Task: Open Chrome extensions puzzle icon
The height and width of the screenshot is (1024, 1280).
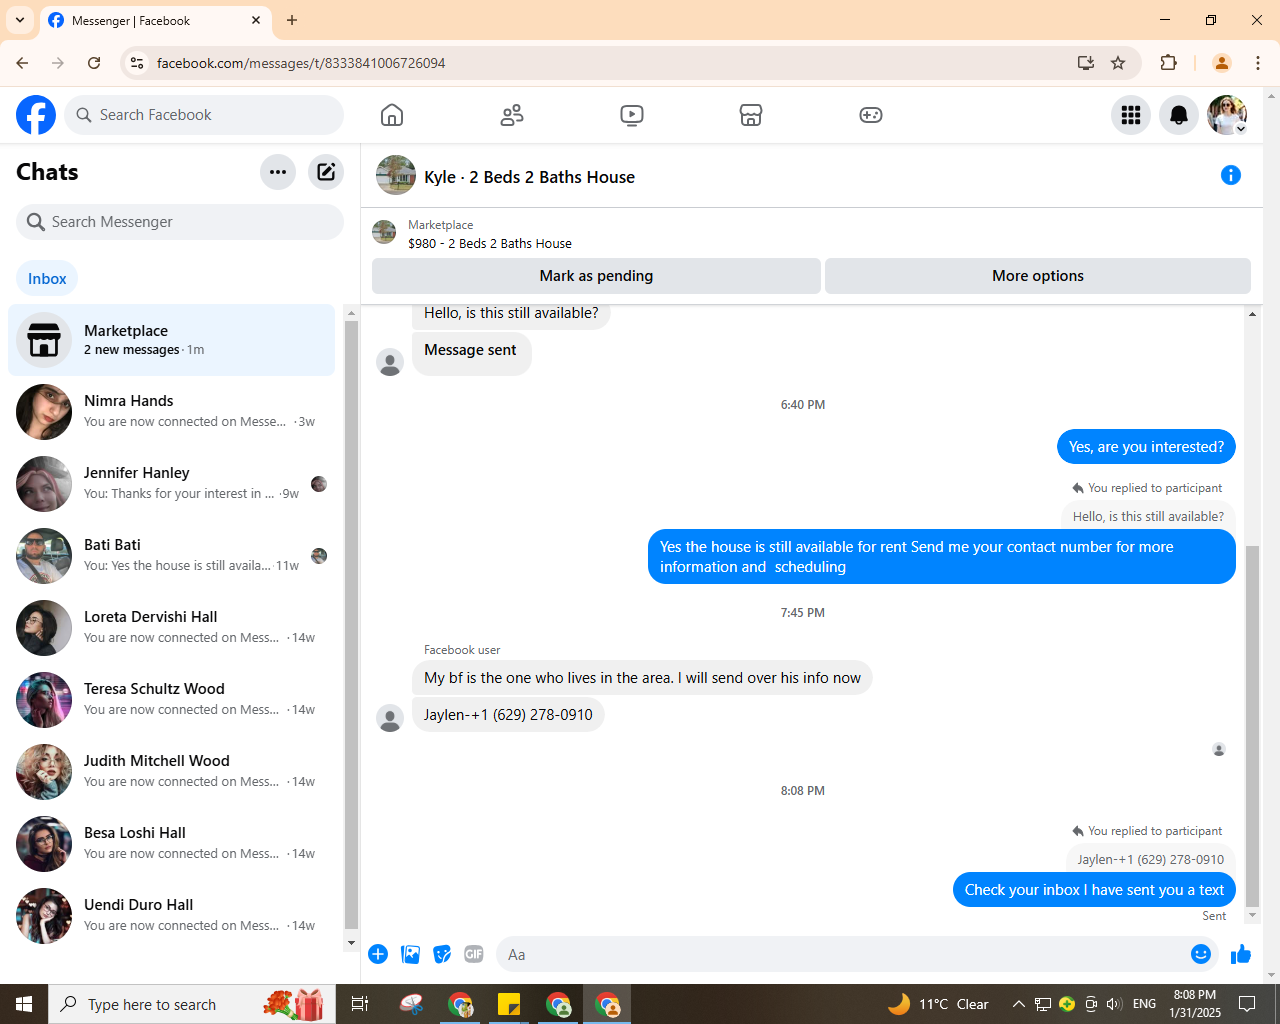Action: [1168, 63]
